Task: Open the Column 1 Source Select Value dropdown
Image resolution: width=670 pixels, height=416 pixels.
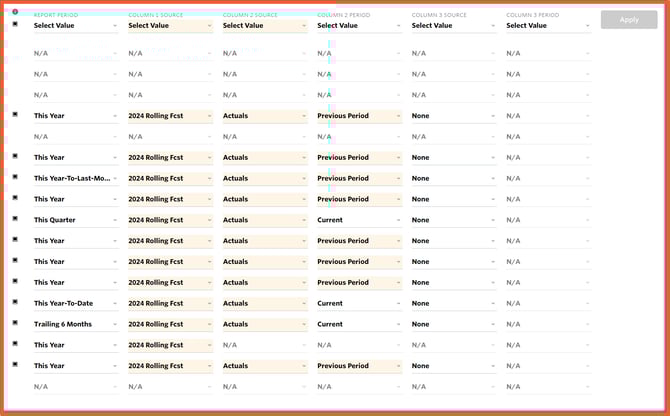Action: click(x=169, y=26)
